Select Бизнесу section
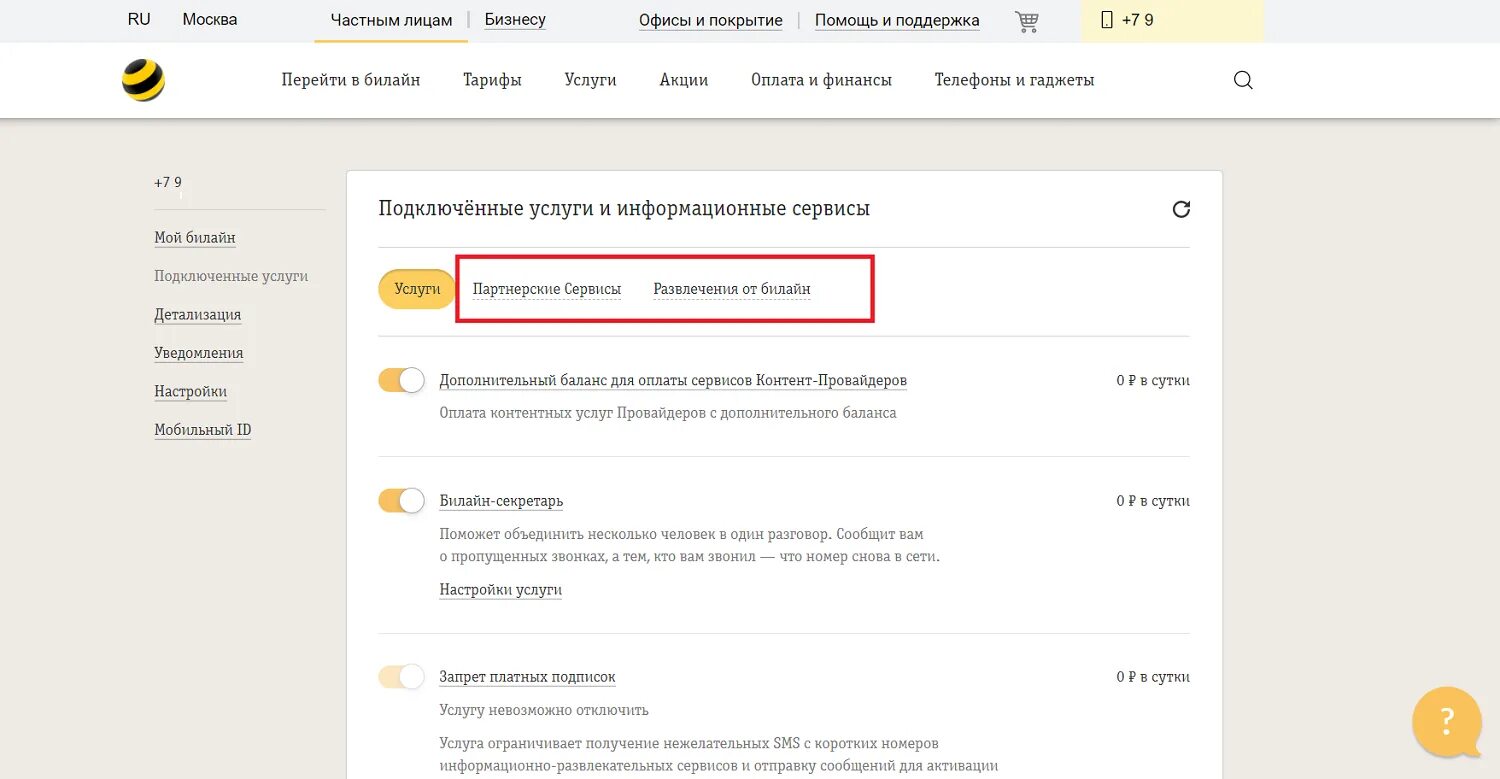 (x=515, y=19)
